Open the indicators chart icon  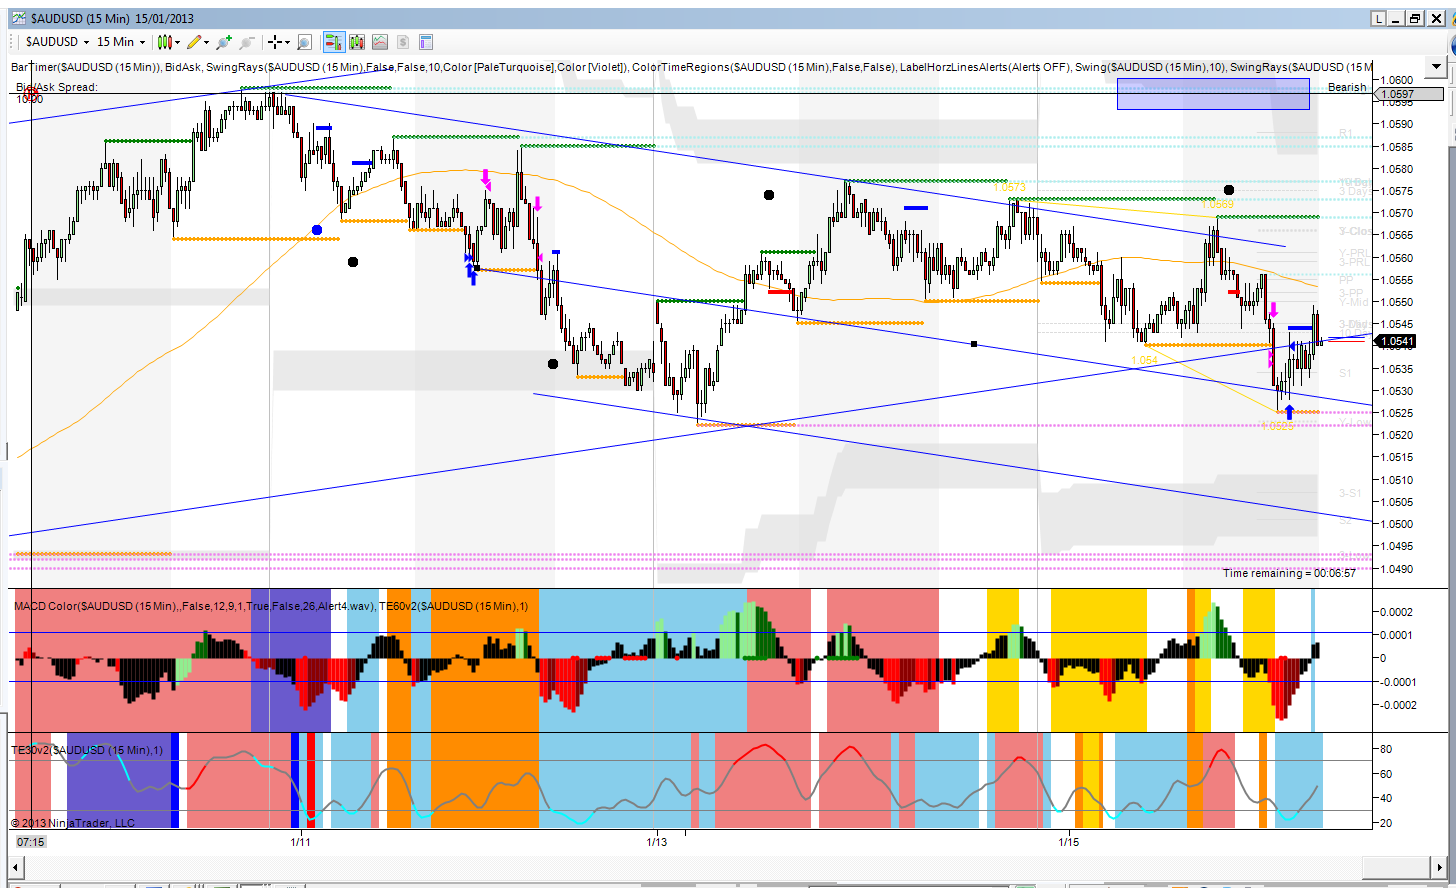coord(380,42)
